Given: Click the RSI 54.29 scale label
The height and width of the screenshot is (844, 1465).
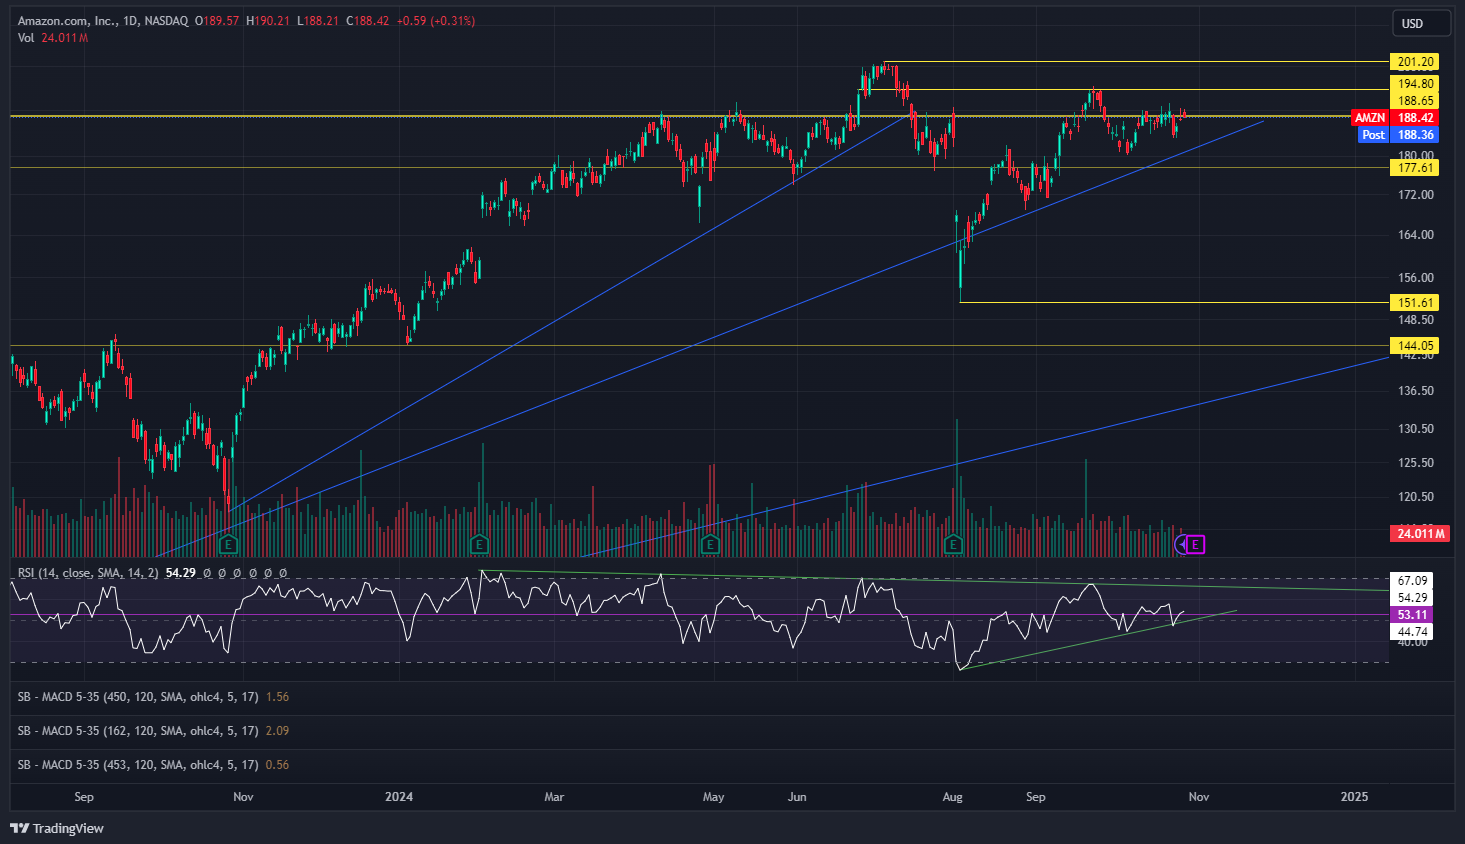Looking at the screenshot, I should pyautogui.click(x=1412, y=598).
